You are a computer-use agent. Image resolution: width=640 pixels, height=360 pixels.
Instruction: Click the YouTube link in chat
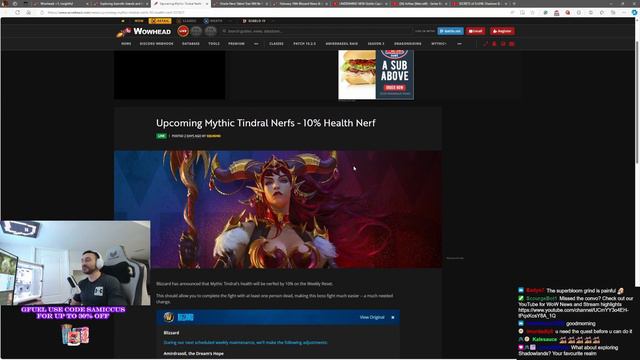coord(573,313)
